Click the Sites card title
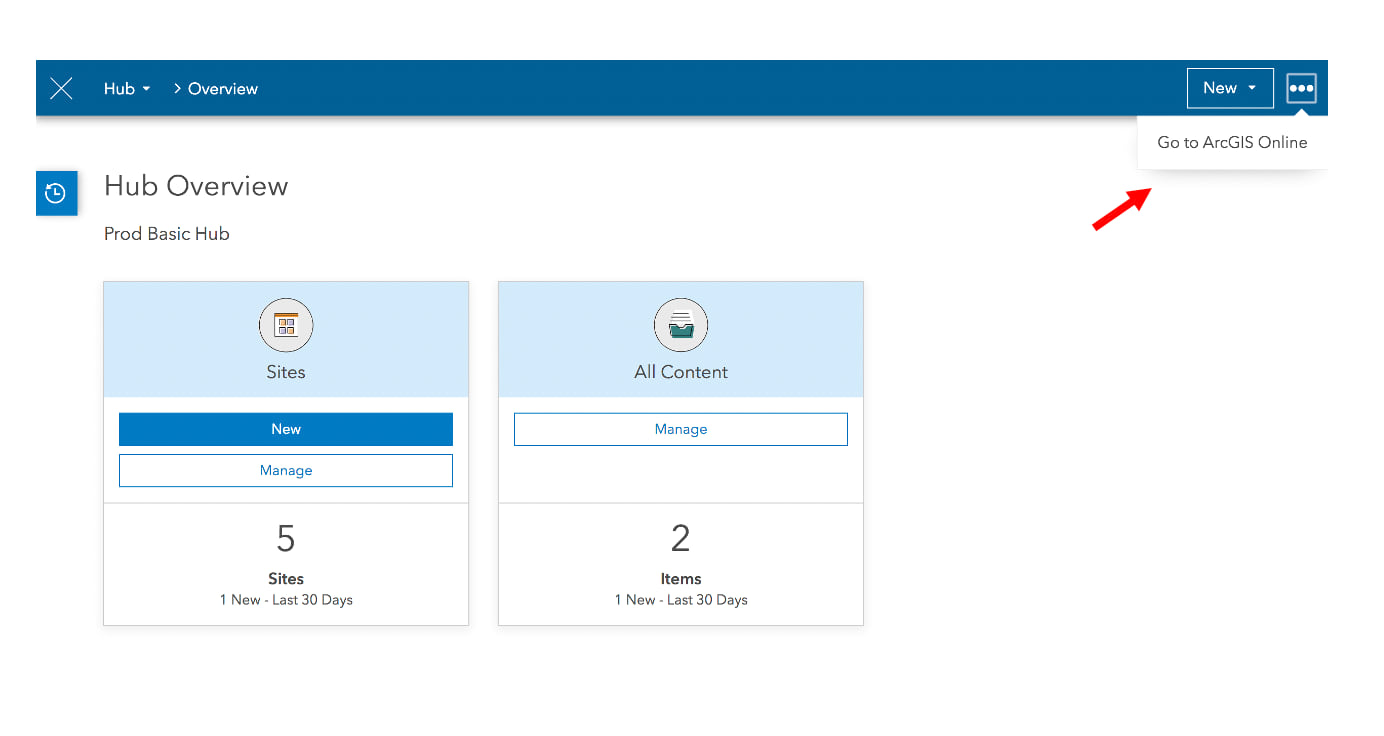This screenshot has height=736, width=1384. (286, 372)
